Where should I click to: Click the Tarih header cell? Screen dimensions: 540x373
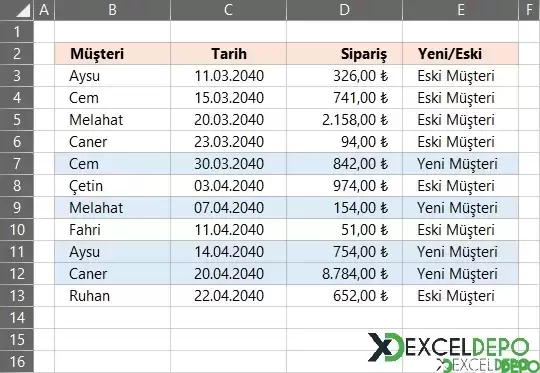point(228,54)
